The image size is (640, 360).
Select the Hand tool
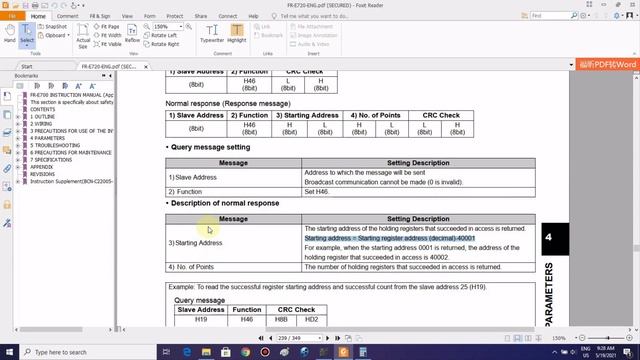pyautogui.click(x=9, y=34)
